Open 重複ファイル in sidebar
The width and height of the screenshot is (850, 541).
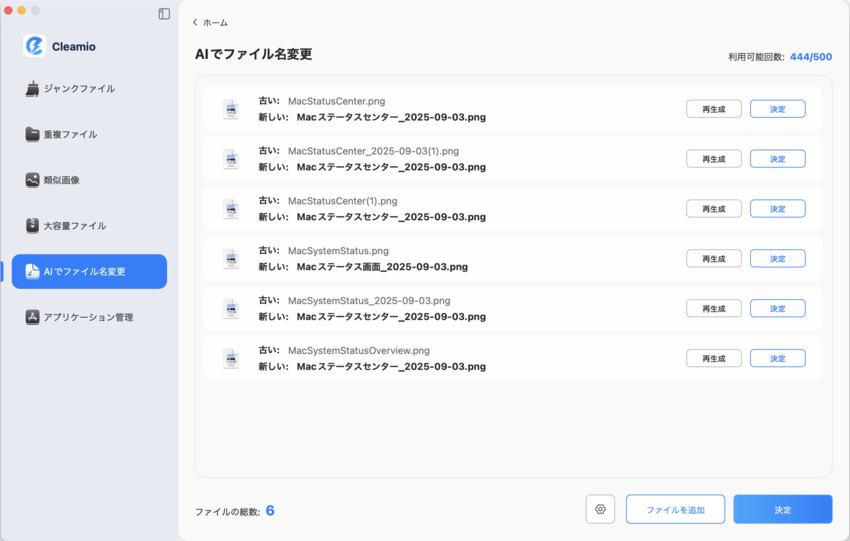pyautogui.click(x=89, y=134)
